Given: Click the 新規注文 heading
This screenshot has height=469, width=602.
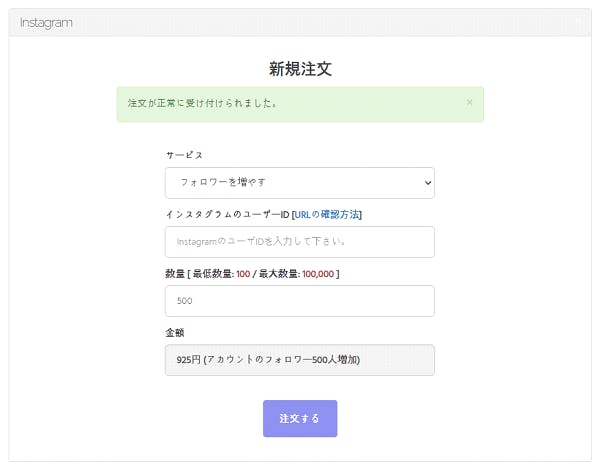Looking at the screenshot, I should click(x=300, y=69).
